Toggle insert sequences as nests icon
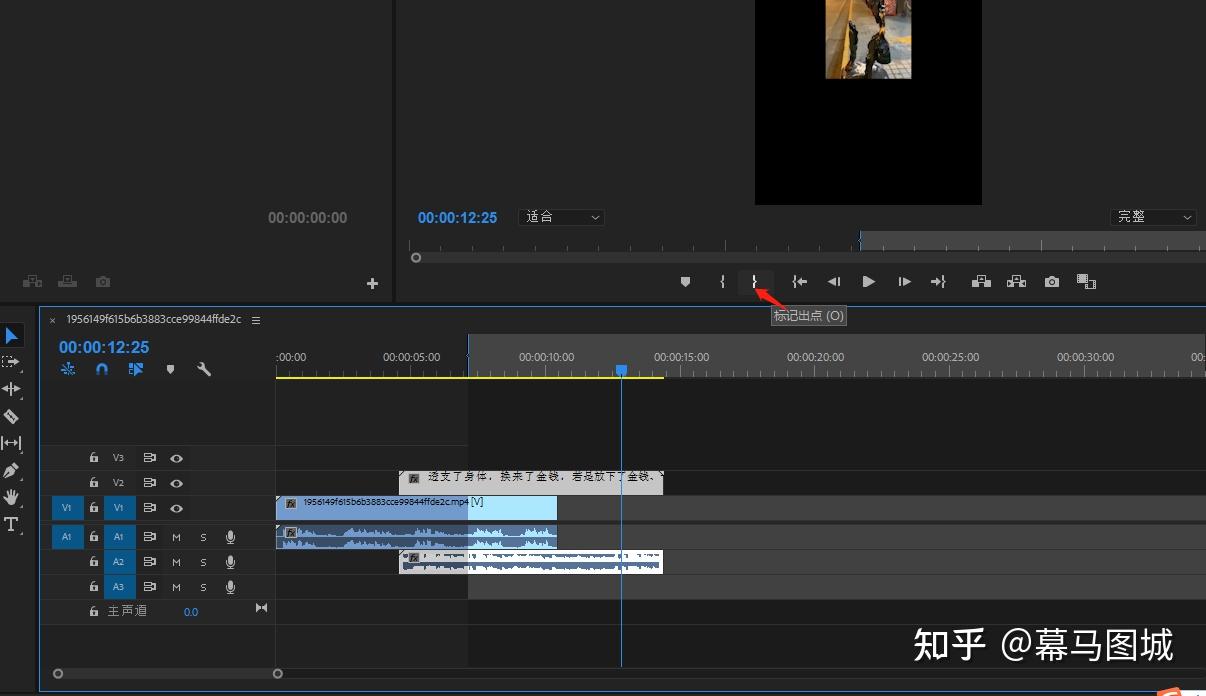The height and width of the screenshot is (696, 1206). point(68,369)
